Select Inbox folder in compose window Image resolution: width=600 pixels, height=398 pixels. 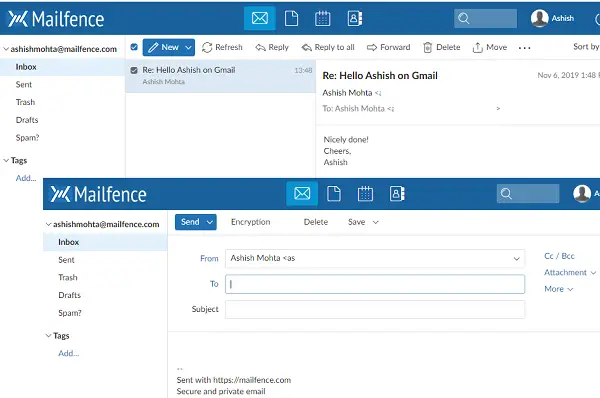(x=105, y=242)
